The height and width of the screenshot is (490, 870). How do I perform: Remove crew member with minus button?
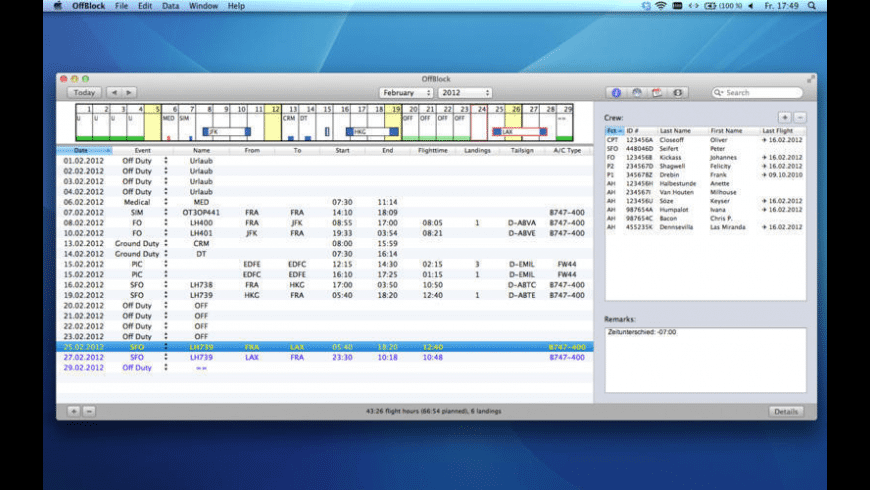click(x=800, y=117)
